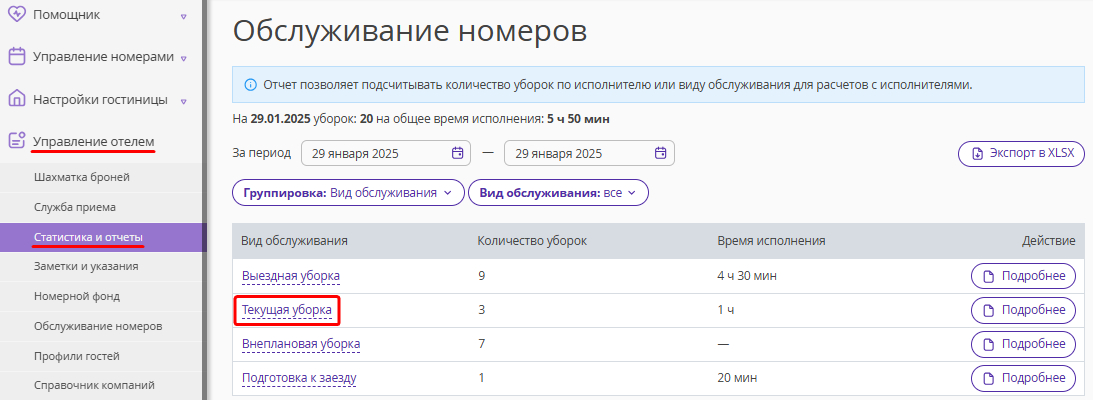Click the count 1 in Подготовка к заезду row
This screenshot has width=1093, height=400.
tap(481, 378)
